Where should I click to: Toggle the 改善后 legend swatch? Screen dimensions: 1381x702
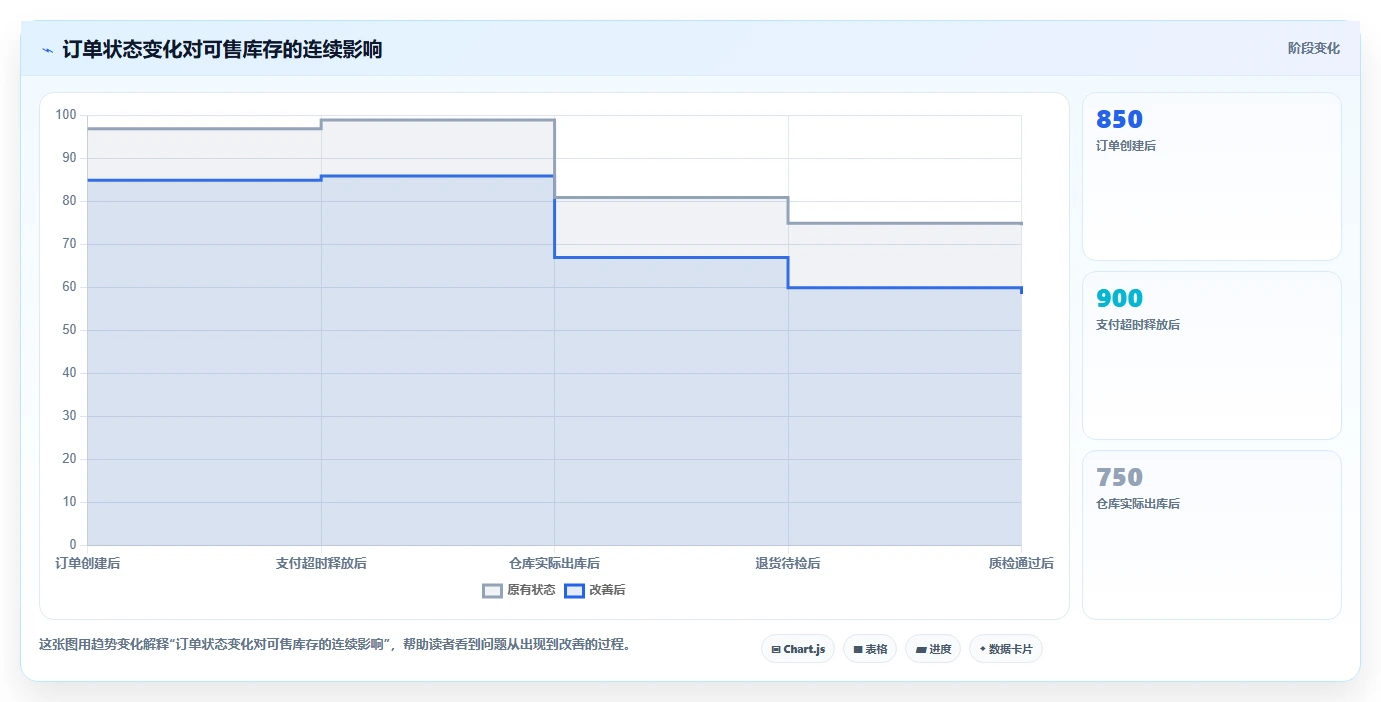(574, 590)
